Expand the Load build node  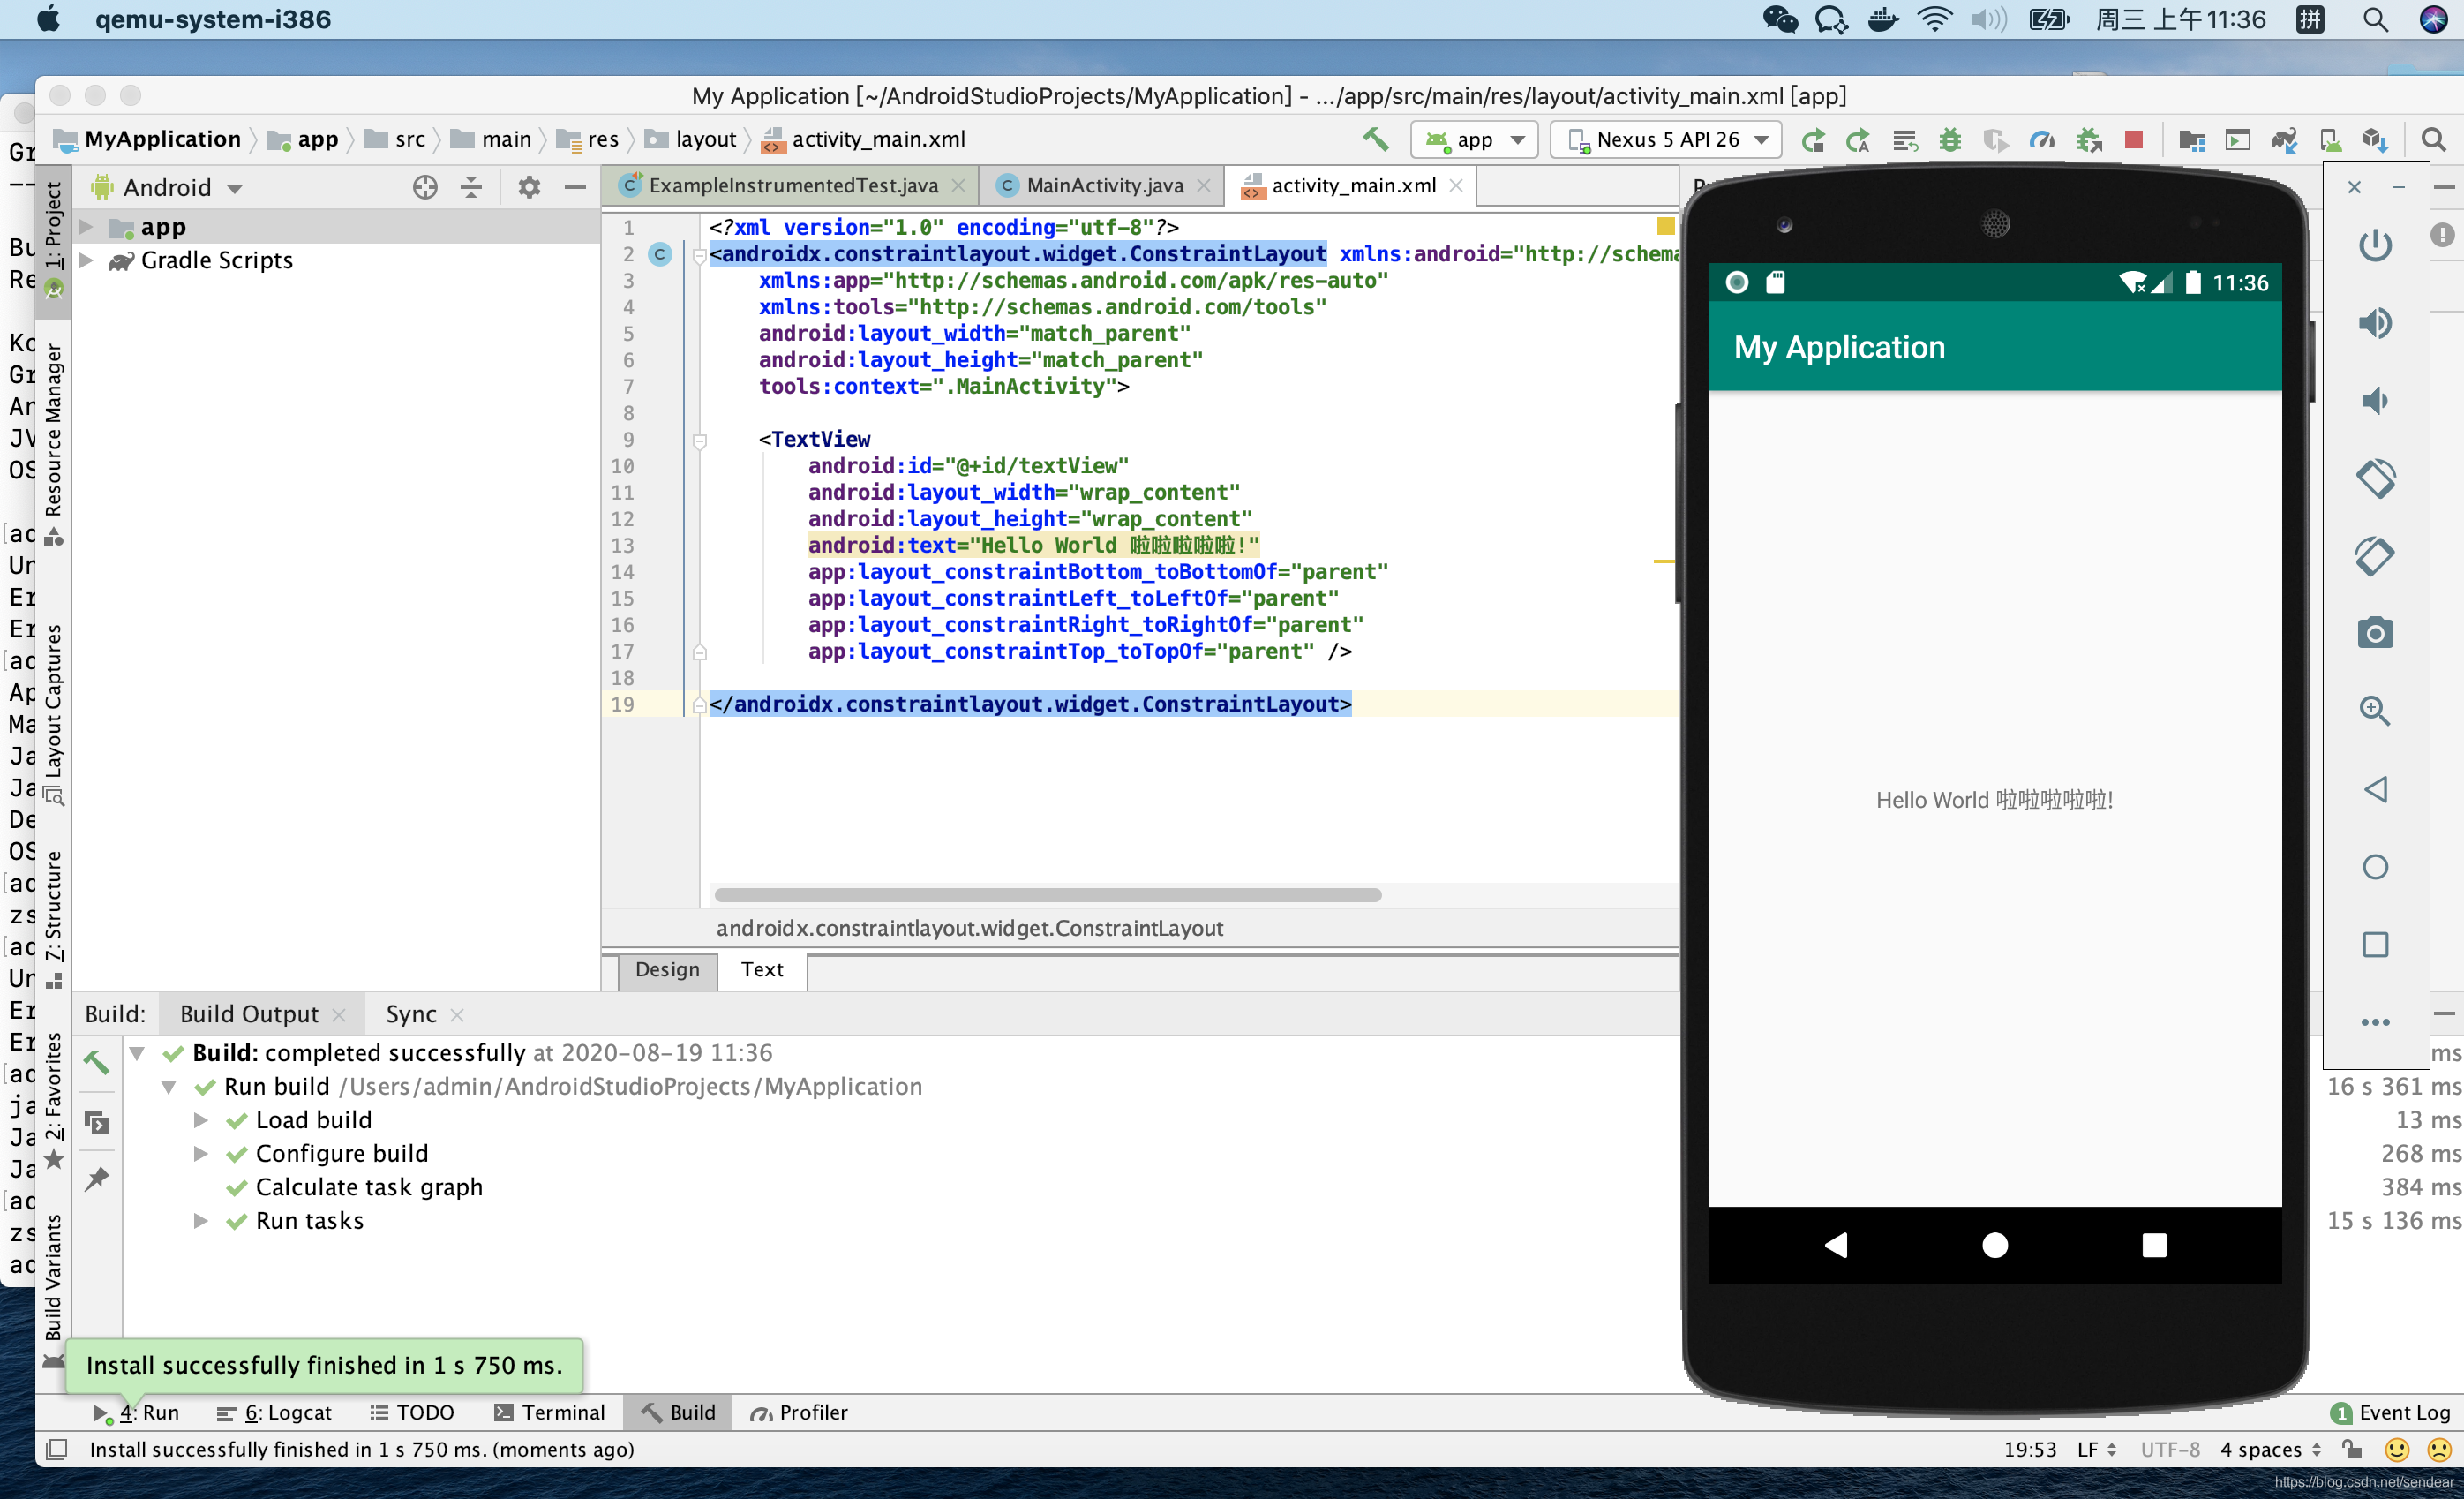click(x=201, y=1120)
